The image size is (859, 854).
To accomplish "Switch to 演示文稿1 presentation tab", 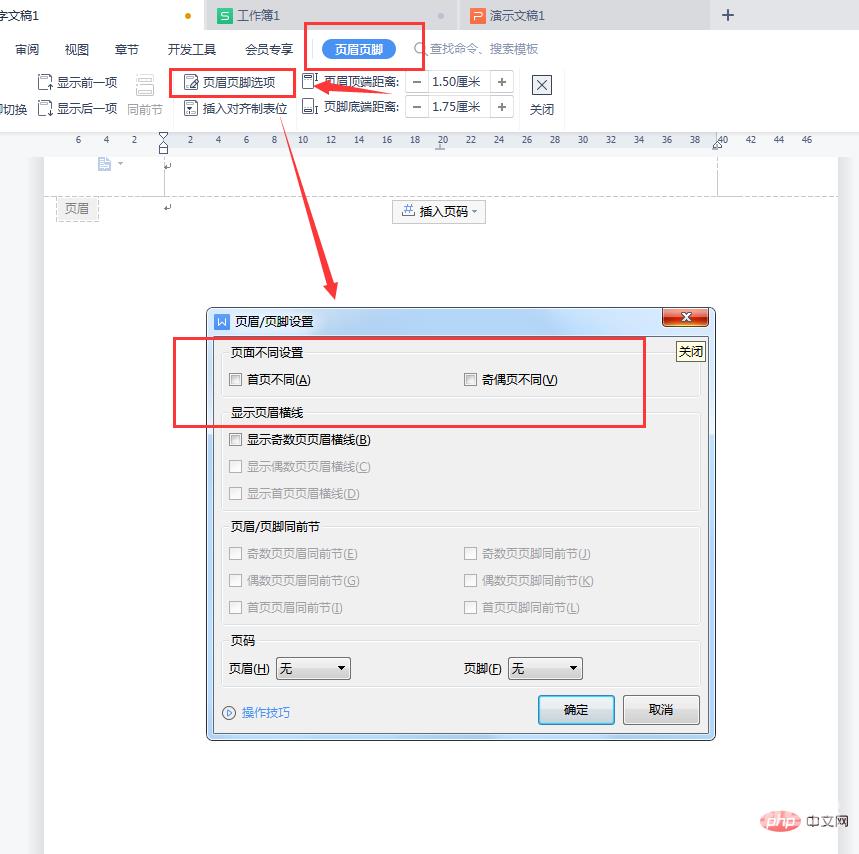I will (516, 16).
